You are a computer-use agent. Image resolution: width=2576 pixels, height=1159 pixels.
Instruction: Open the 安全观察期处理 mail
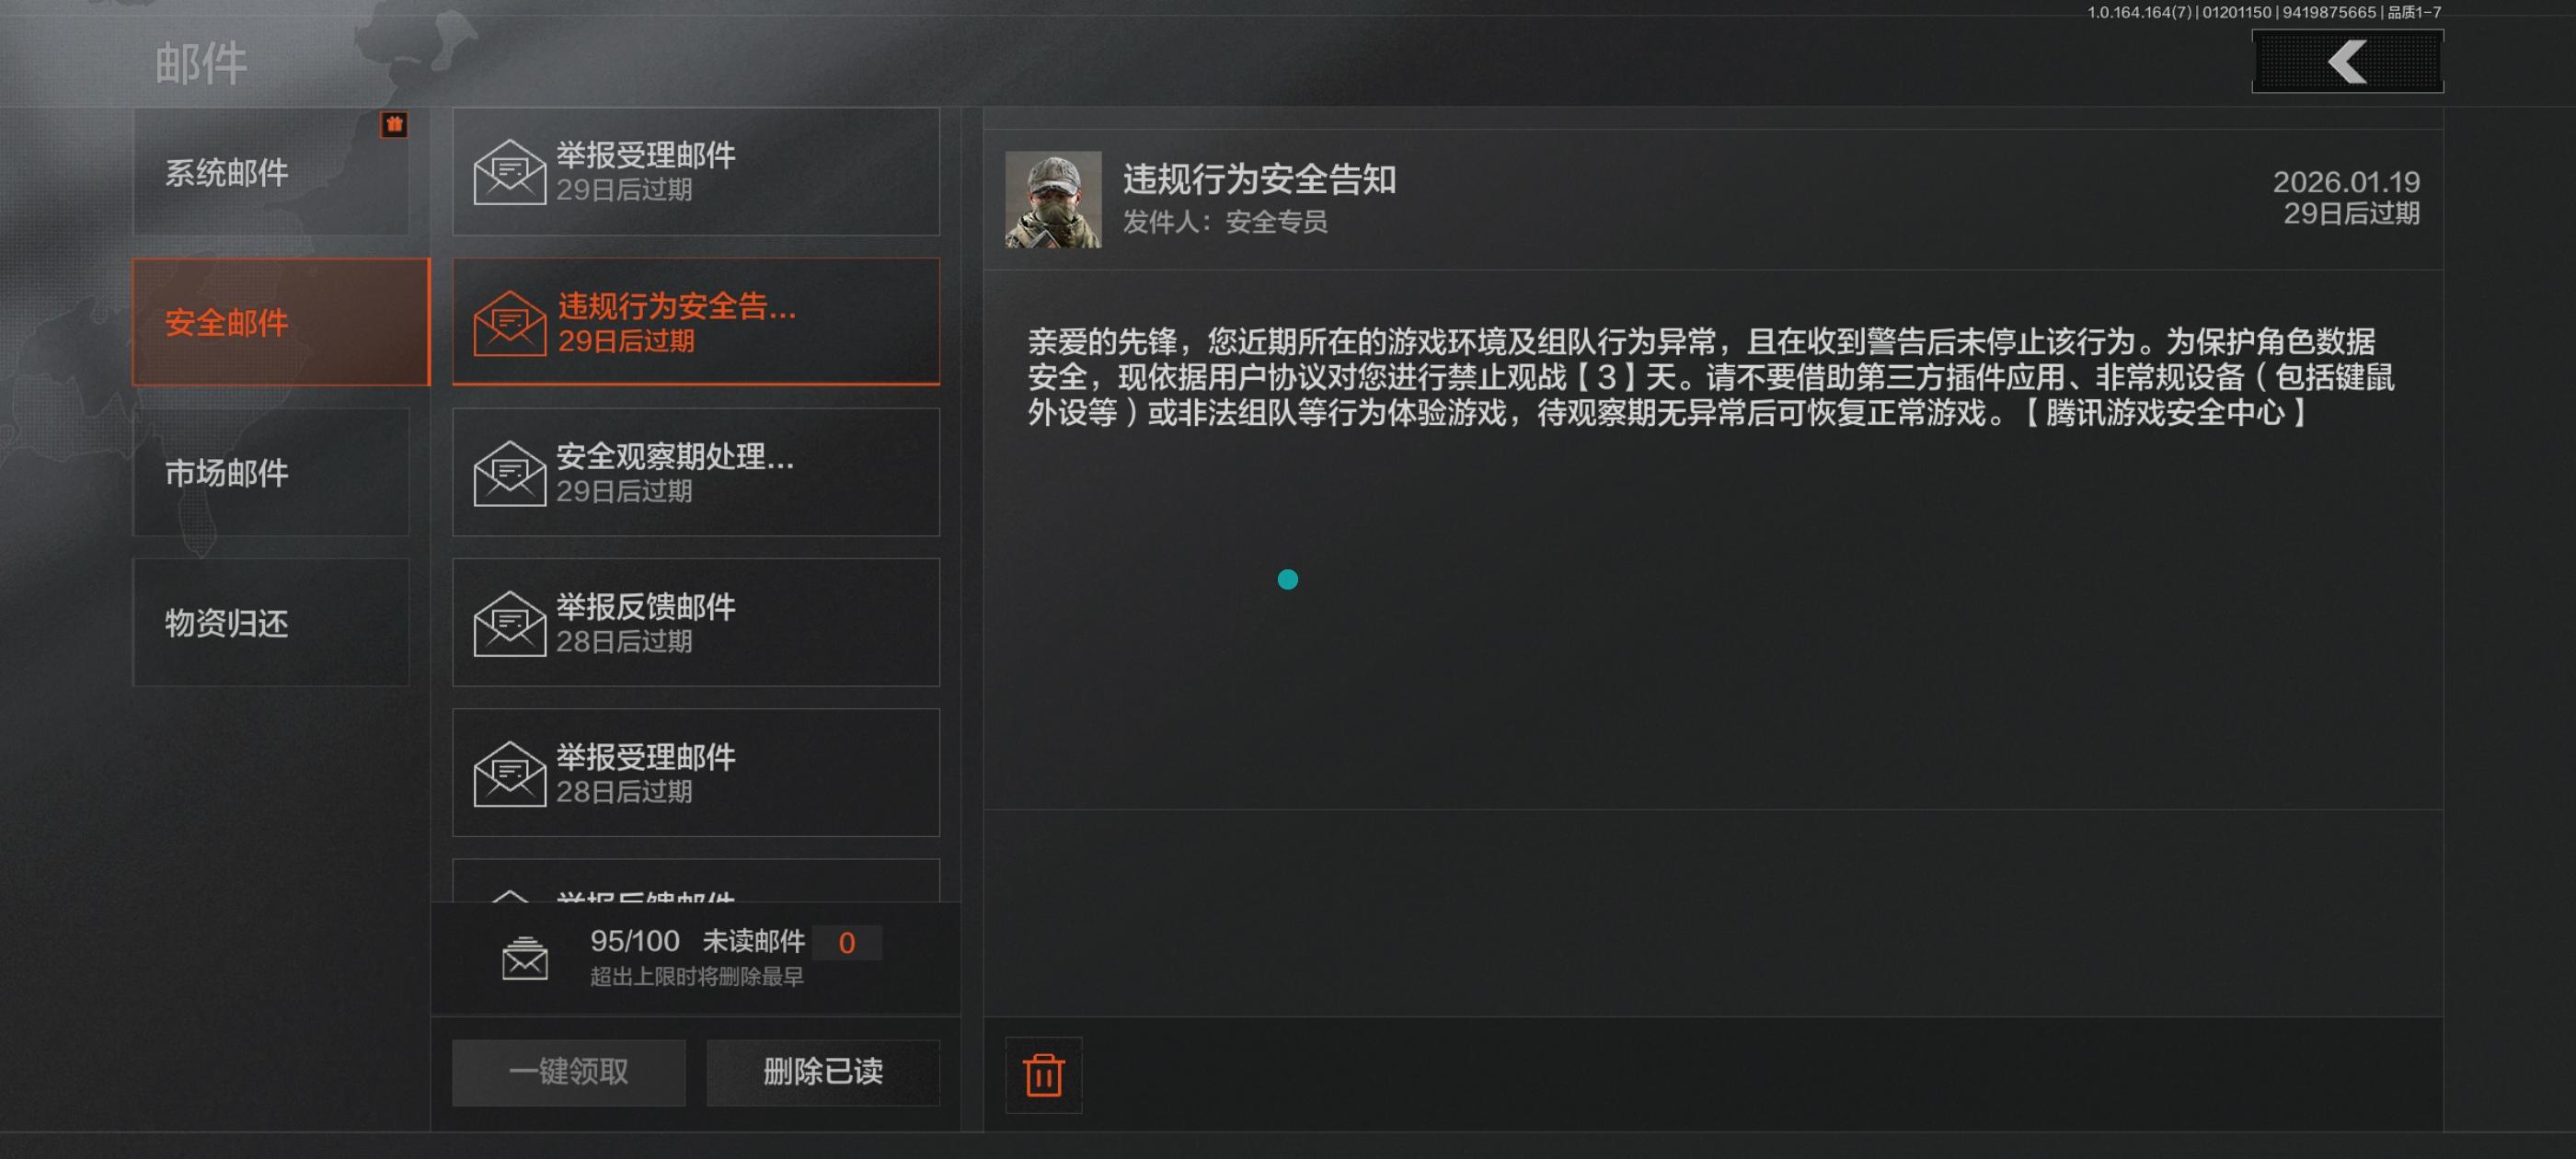[696, 472]
